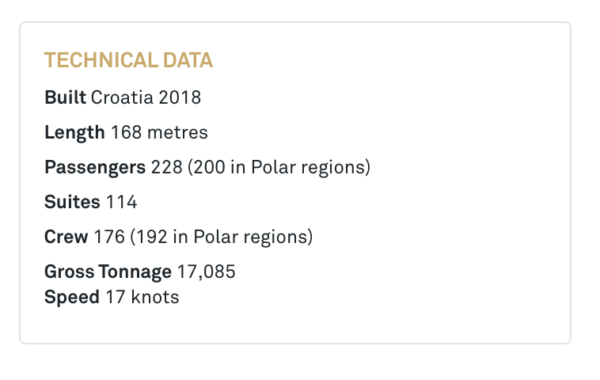
Task: Select the Croatia 2018 text
Action: pos(146,97)
